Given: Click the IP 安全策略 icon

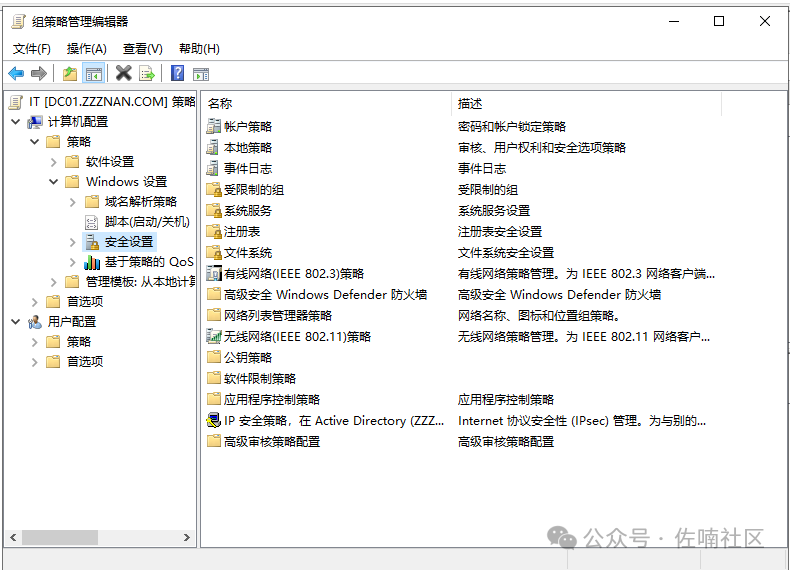Looking at the screenshot, I should pos(214,420).
